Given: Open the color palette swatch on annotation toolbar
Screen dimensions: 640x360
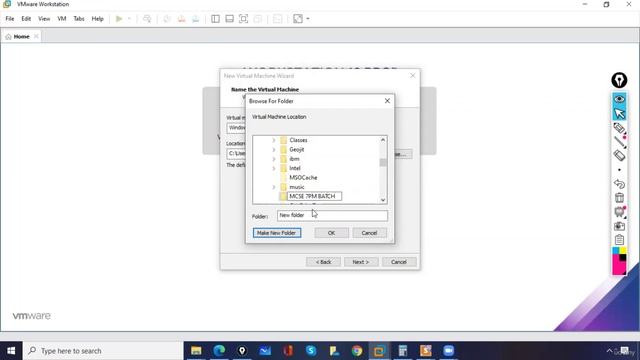Looking at the screenshot, I should tap(619, 261).
